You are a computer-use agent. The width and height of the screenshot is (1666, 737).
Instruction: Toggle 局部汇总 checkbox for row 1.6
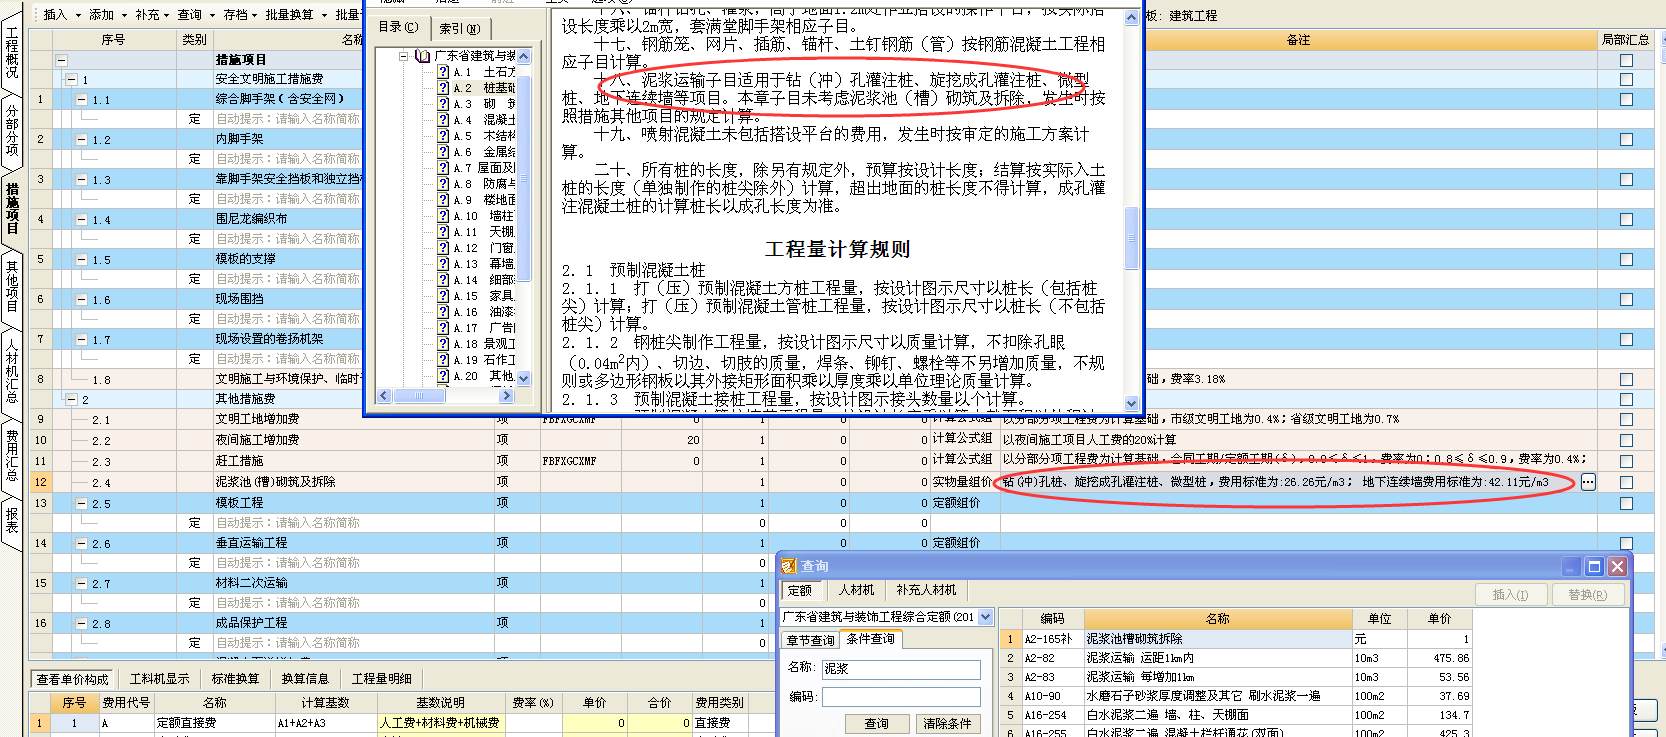1626,300
